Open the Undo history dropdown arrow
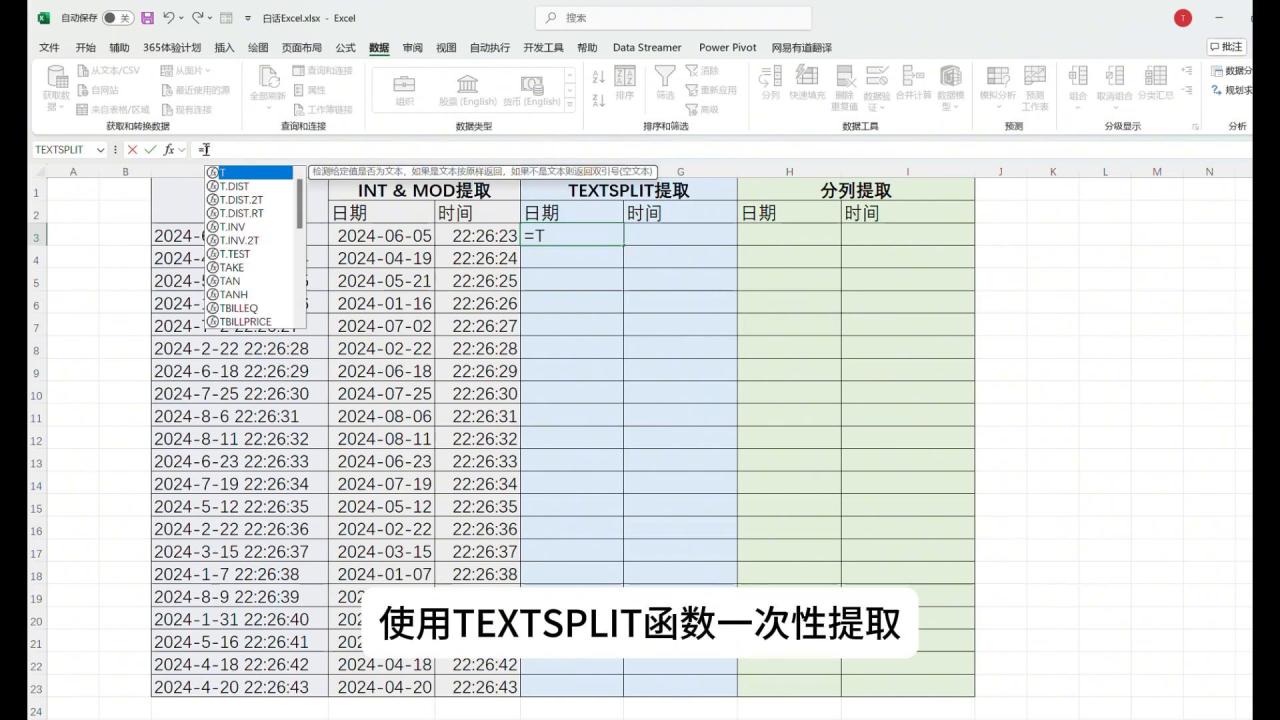 (182, 18)
